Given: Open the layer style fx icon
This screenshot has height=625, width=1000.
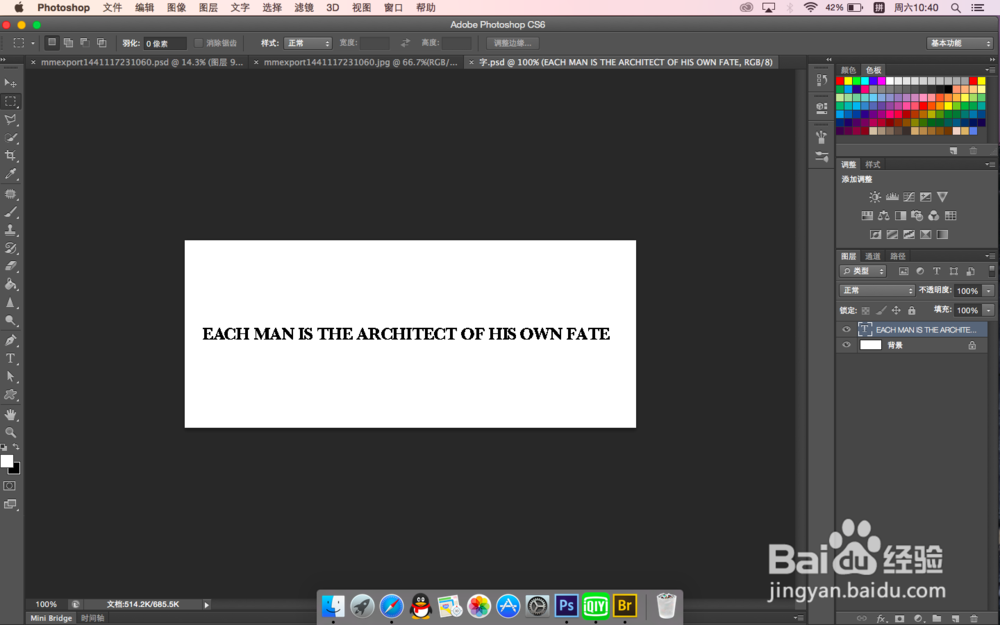Looking at the screenshot, I should click(x=881, y=619).
